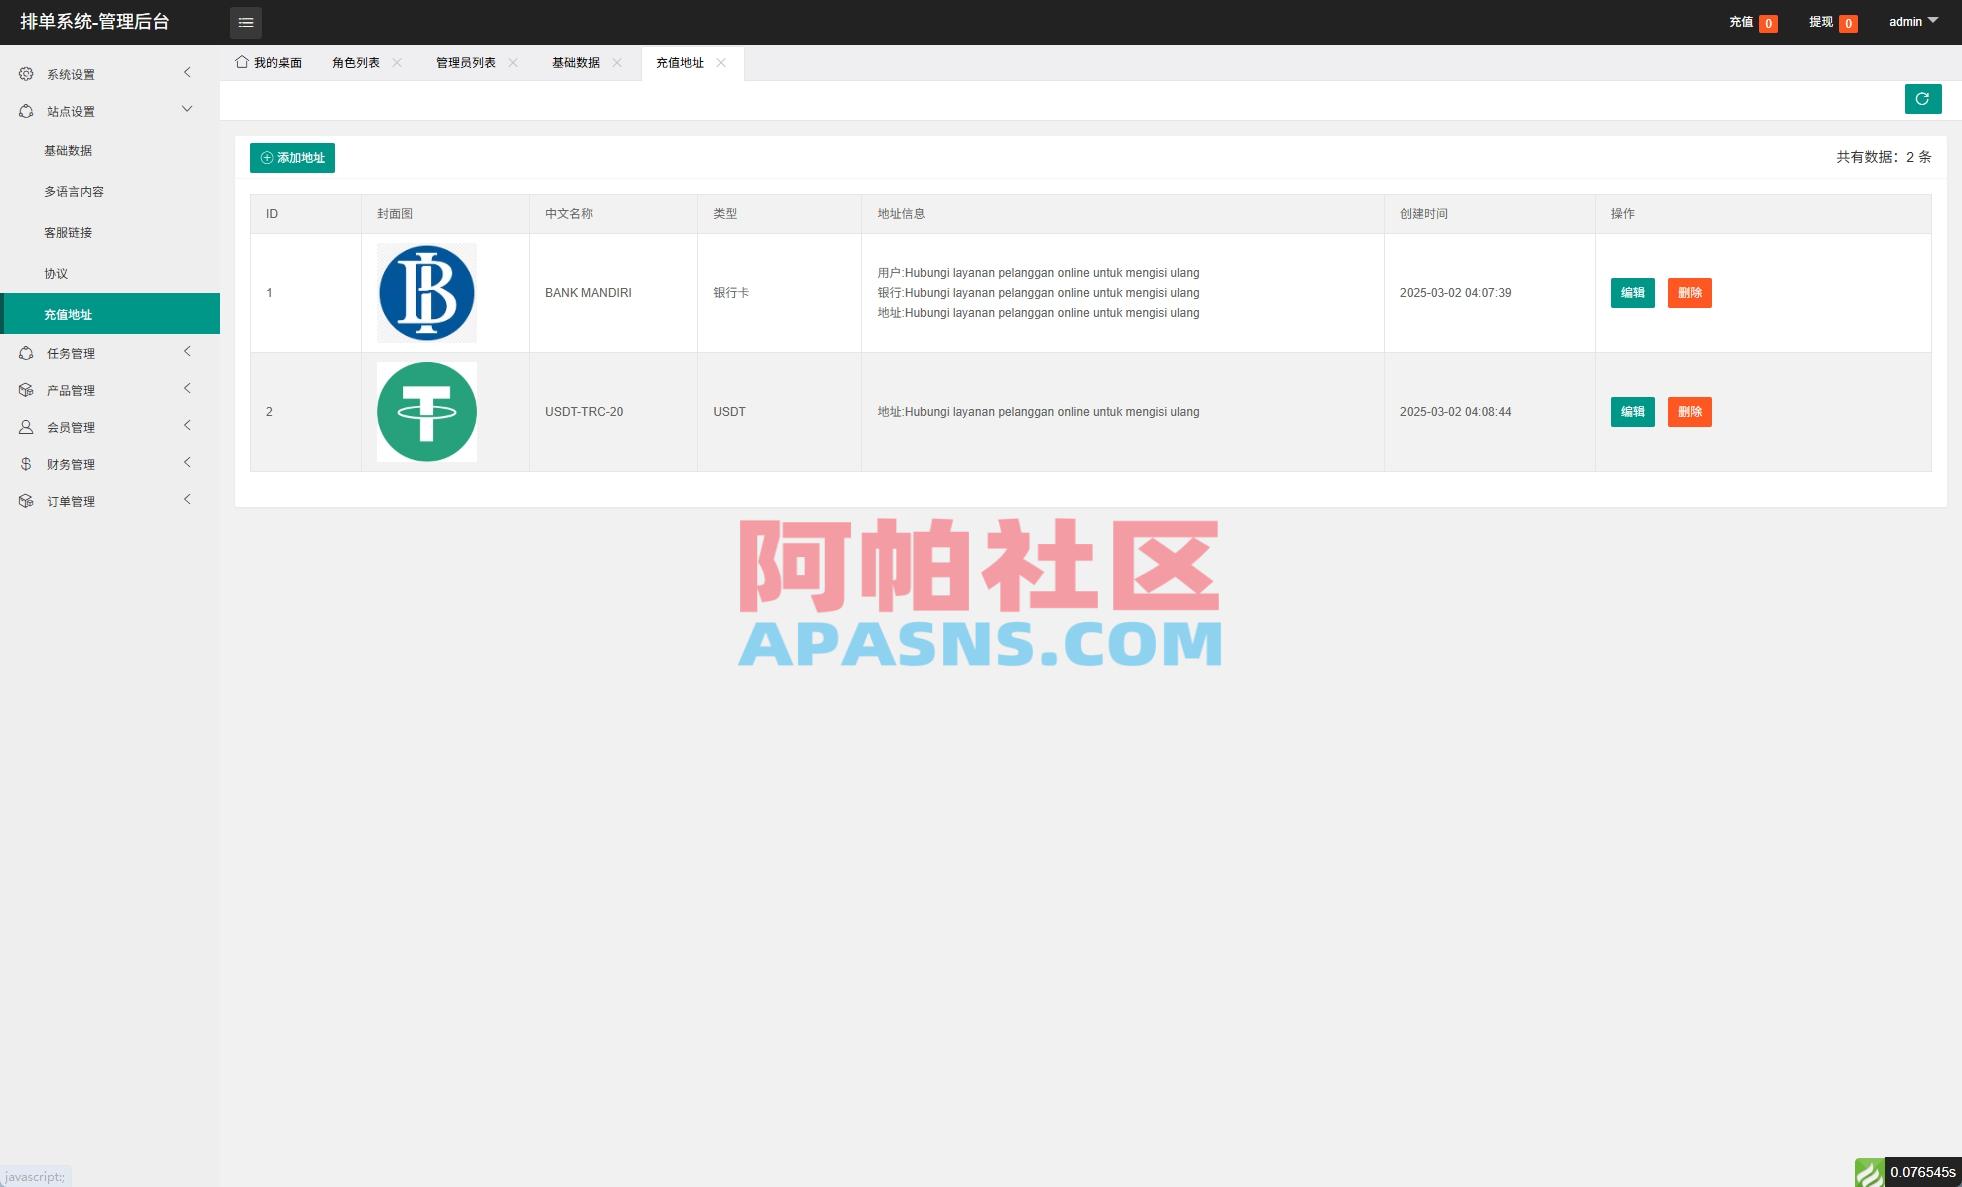Switch to the 管理员列表 tab

pyautogui.click(x=464, y=62)
